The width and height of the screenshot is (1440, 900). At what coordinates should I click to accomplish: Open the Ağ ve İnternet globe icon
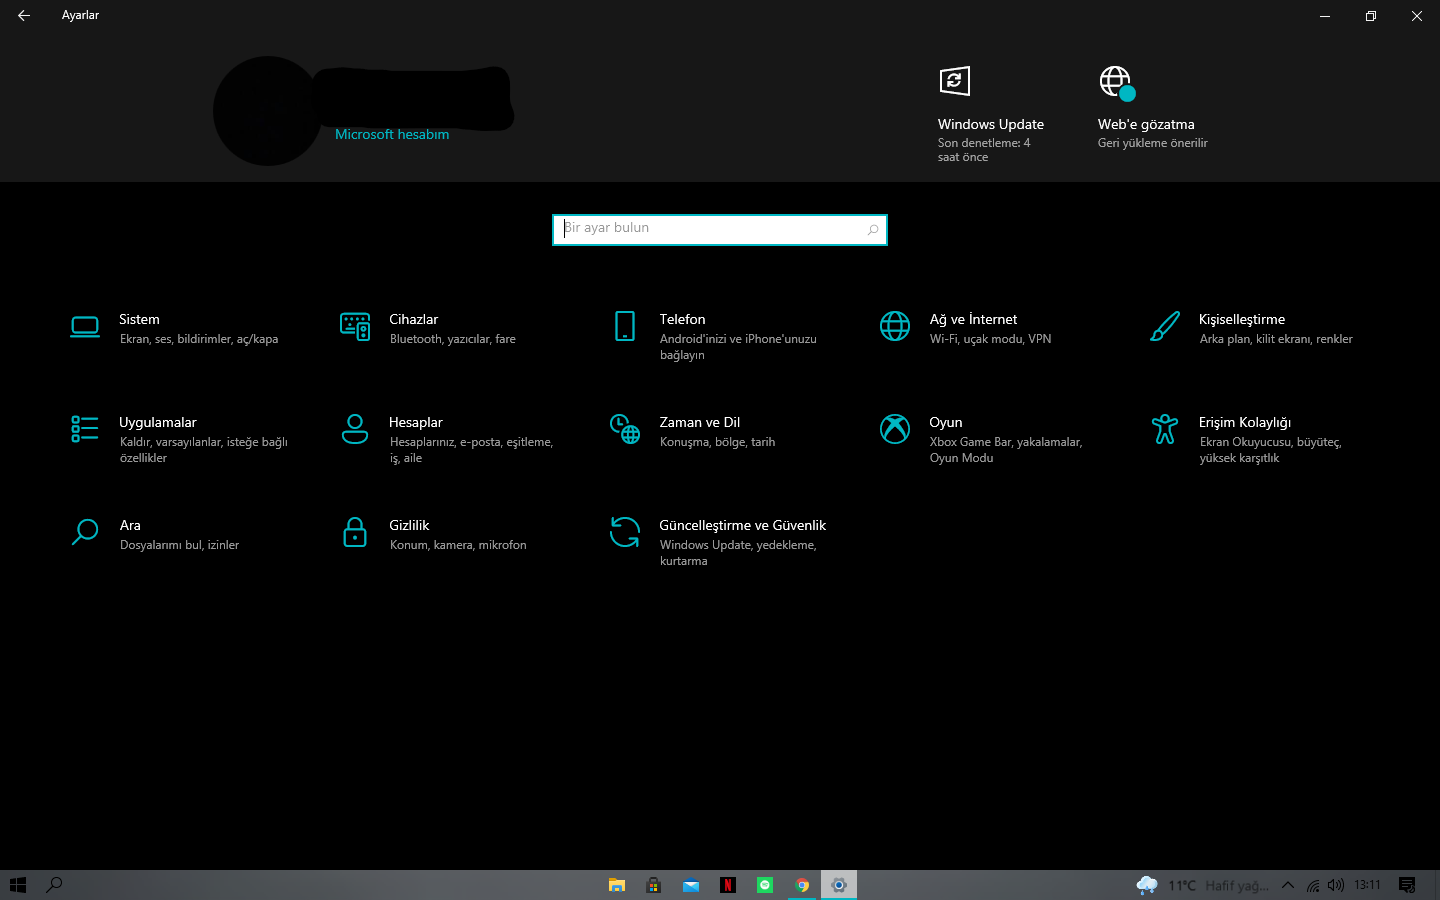pyautogui.click(x=895, y=326)
